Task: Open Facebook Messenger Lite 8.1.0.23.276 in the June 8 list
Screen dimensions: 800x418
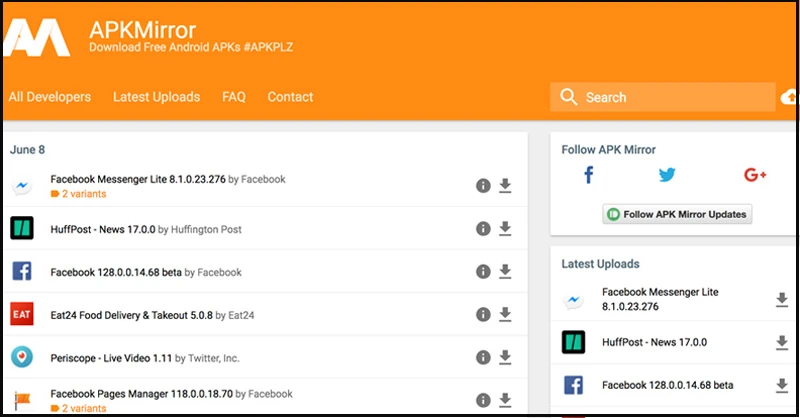Action: coord(138,179)
